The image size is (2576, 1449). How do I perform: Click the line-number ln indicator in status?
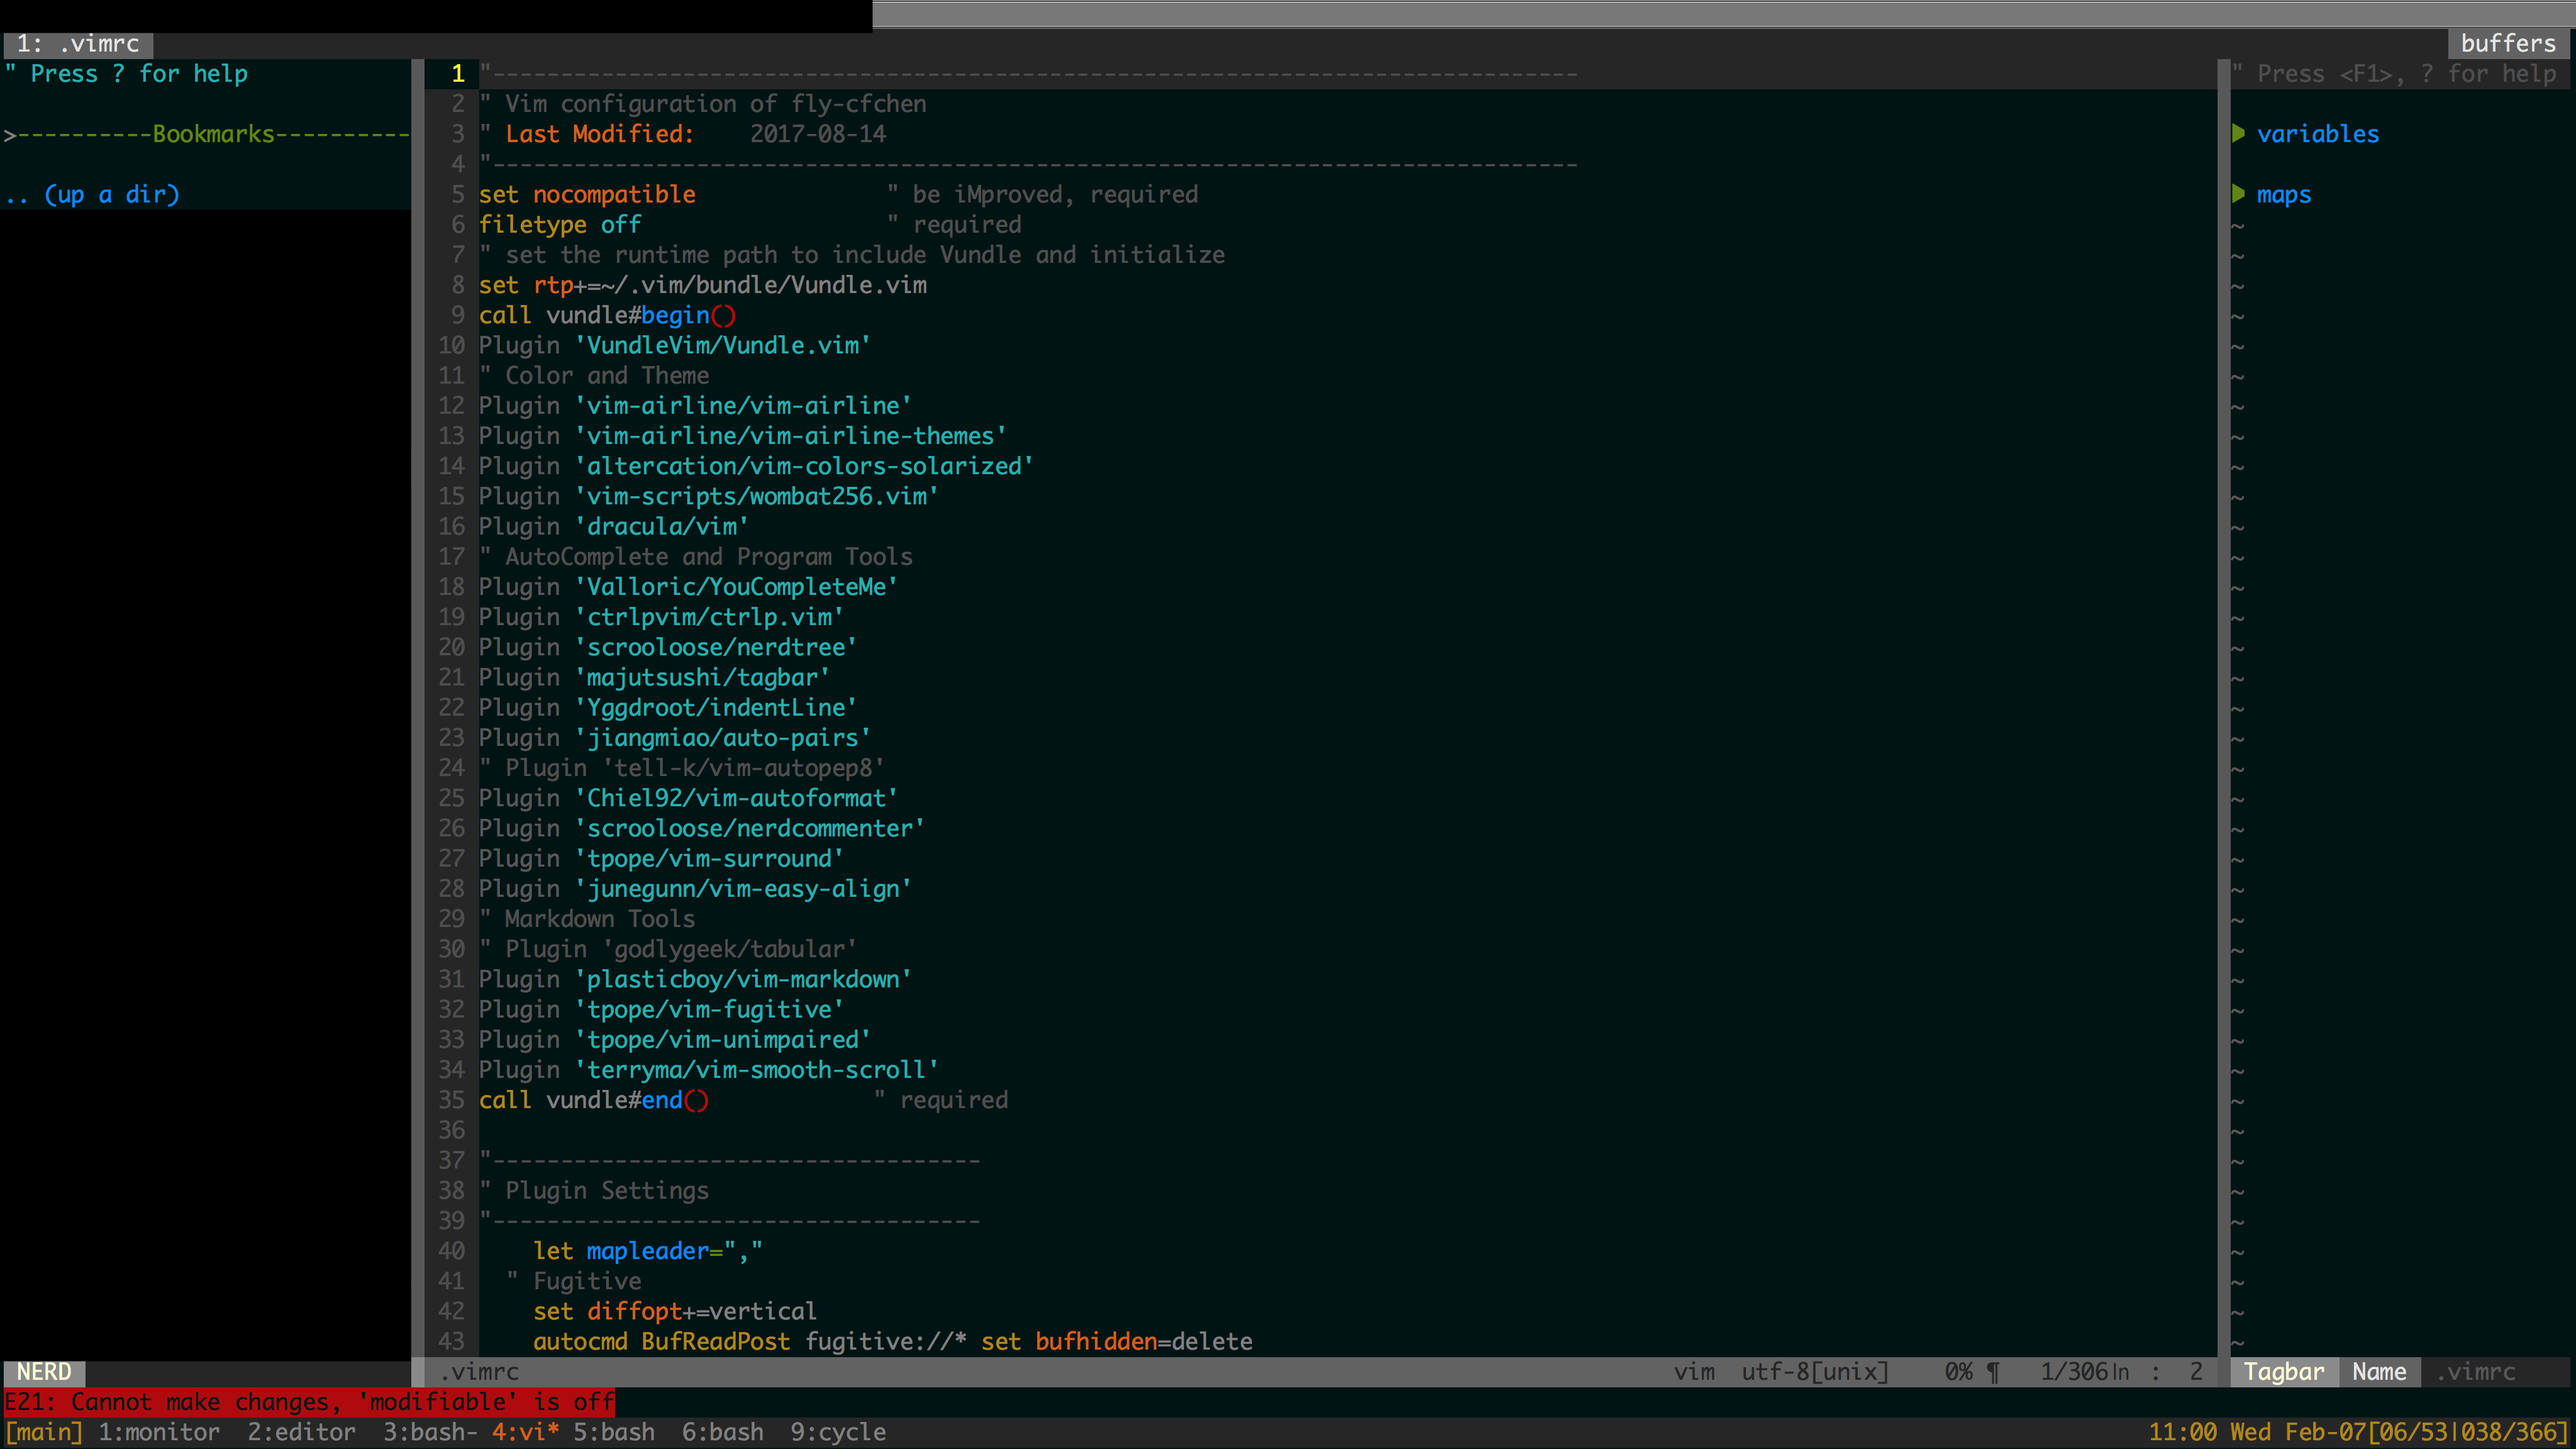(x=2120, y=1371)
